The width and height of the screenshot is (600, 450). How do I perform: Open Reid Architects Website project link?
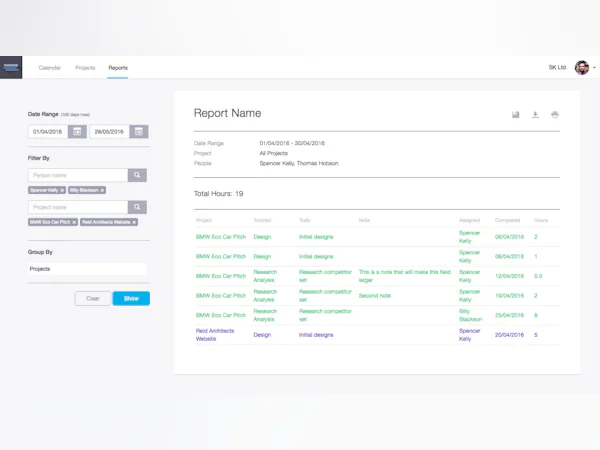click(215, 335)
